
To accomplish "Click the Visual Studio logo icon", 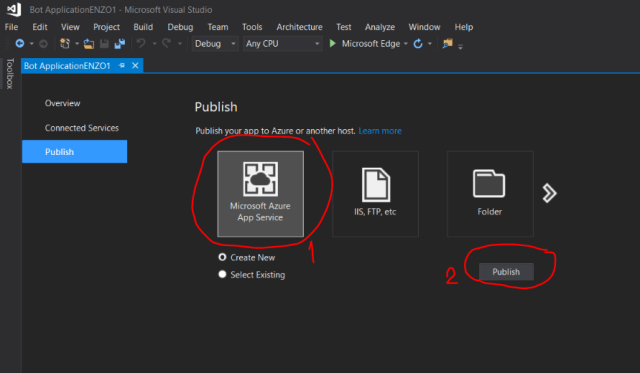I will tap(14, 9).
